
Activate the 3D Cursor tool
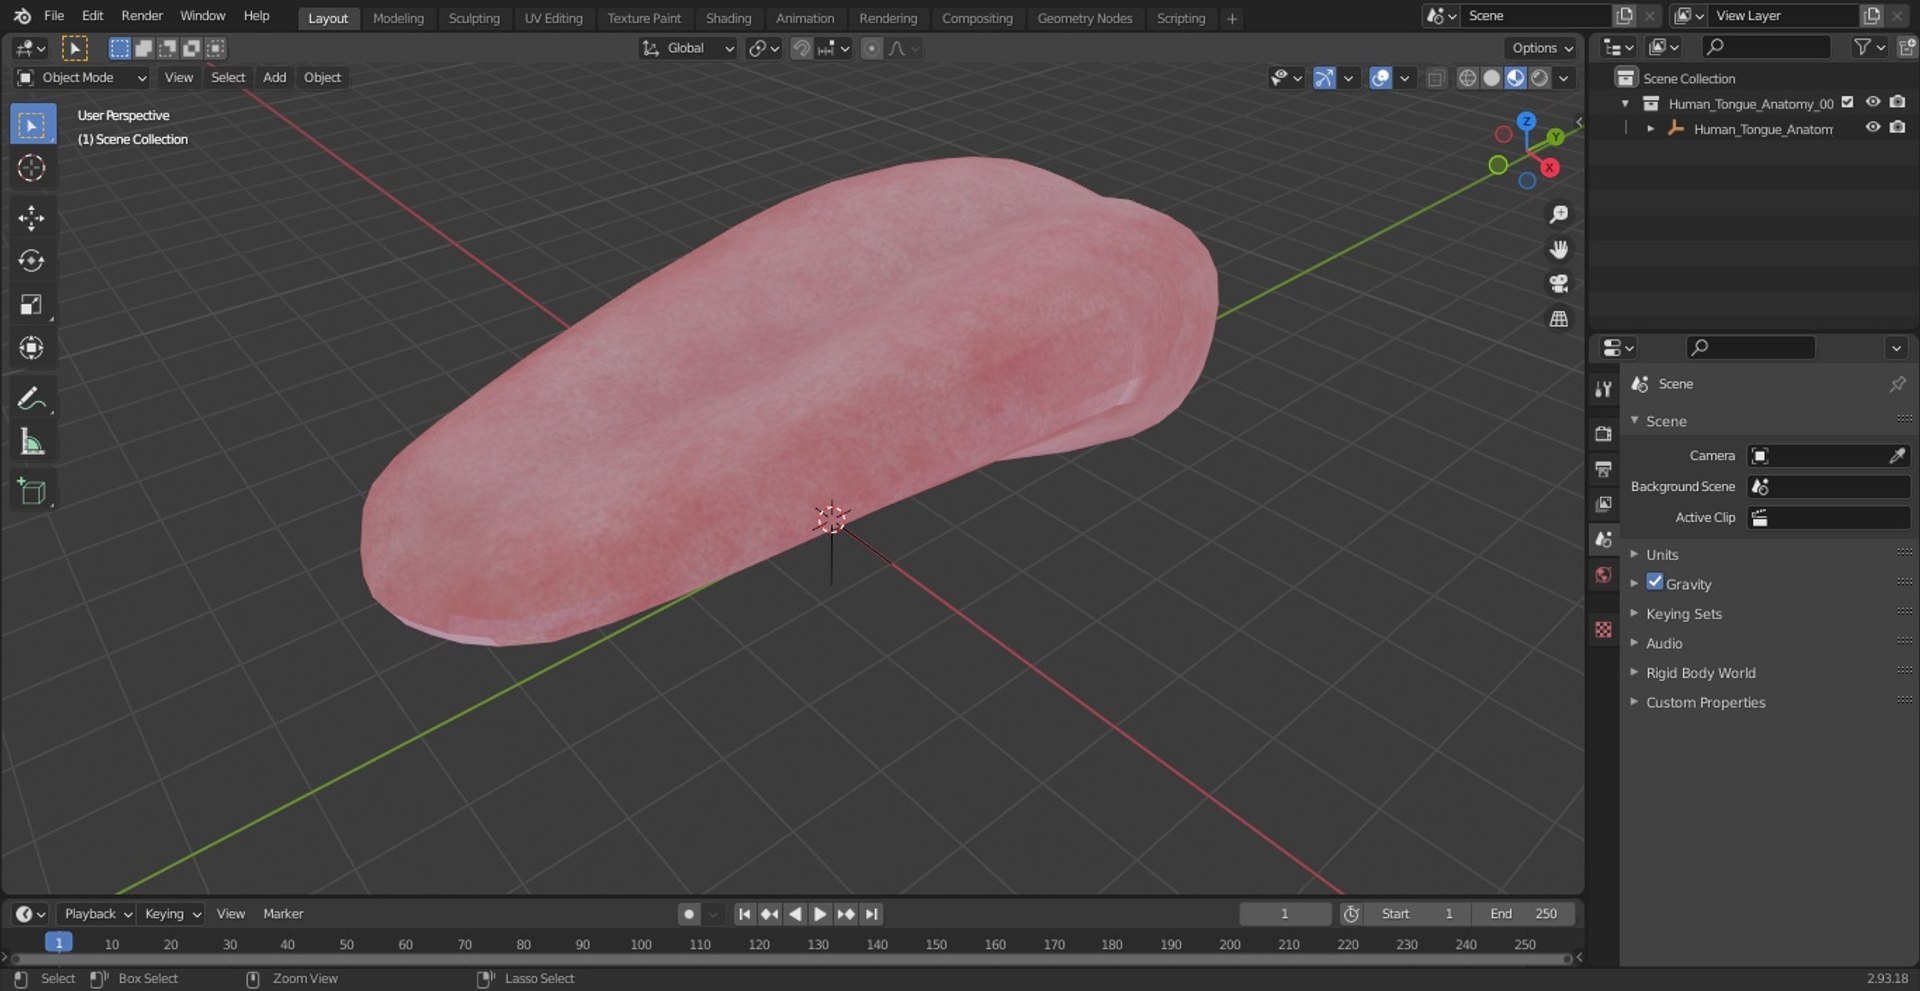32,168
